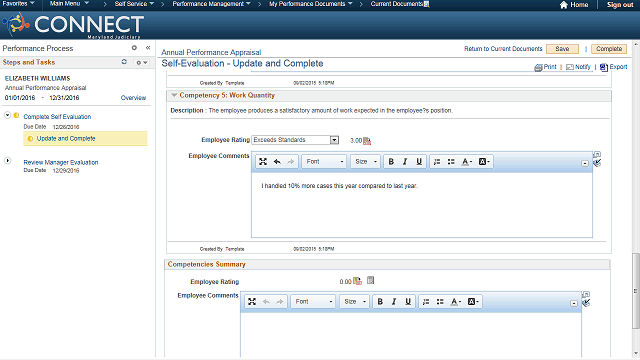Screen dimensions: 640x360
Task: Click Underline in Competencies Summary toolbar
Action: pyautogui.click(x=408, y=302)
